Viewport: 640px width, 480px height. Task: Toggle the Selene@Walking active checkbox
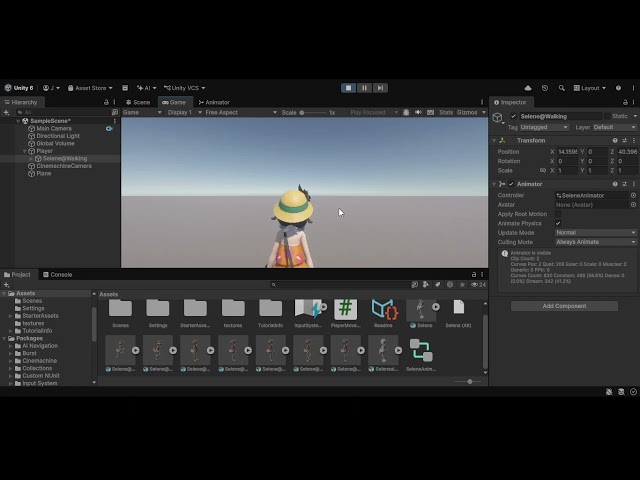pos(513,116)
